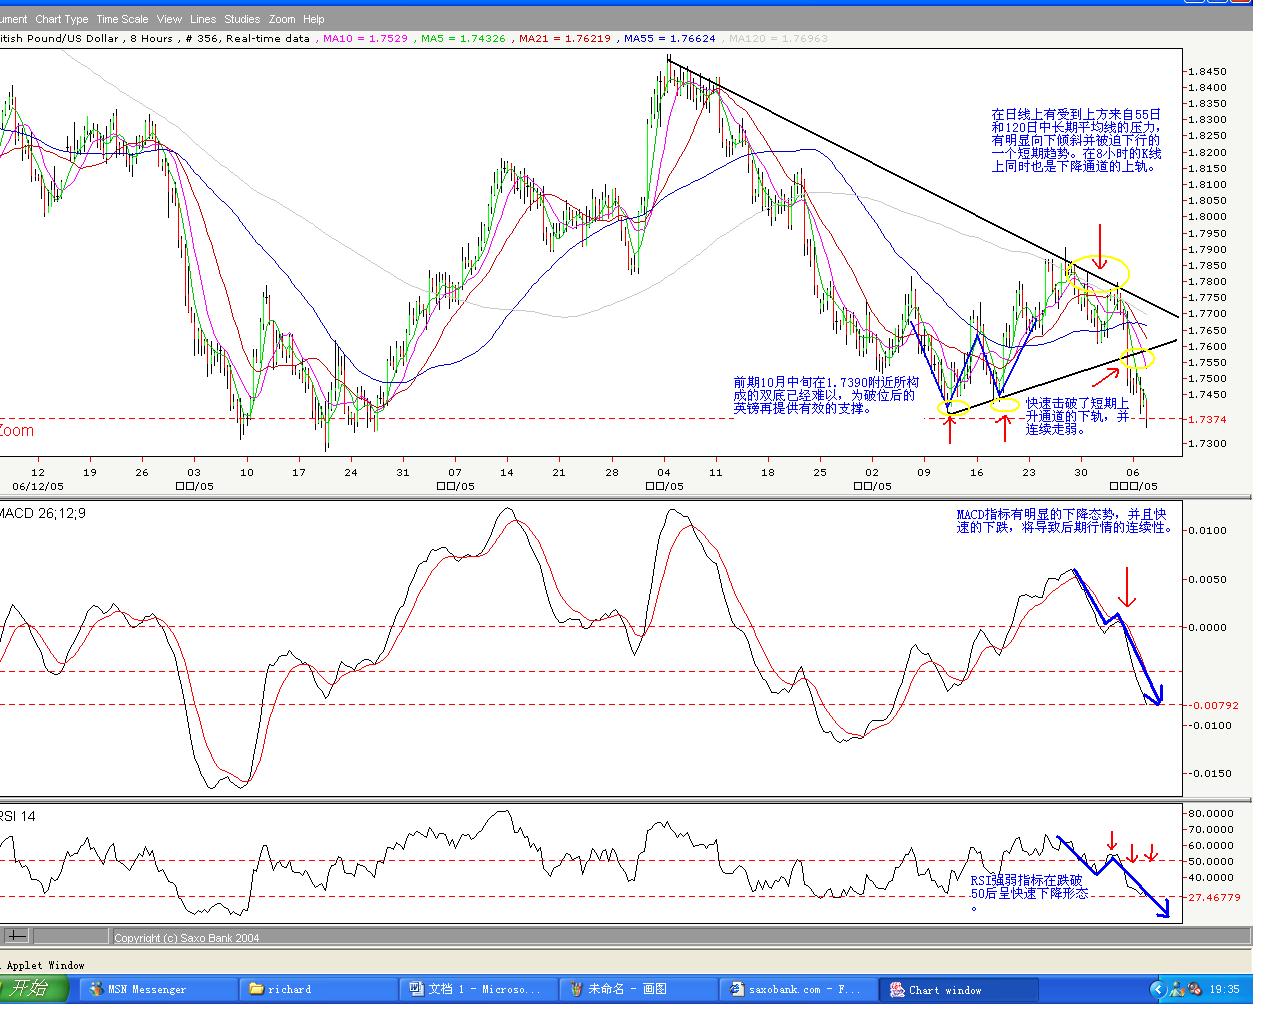
Task: Open the Zoom menu
Action: [282, 19]
